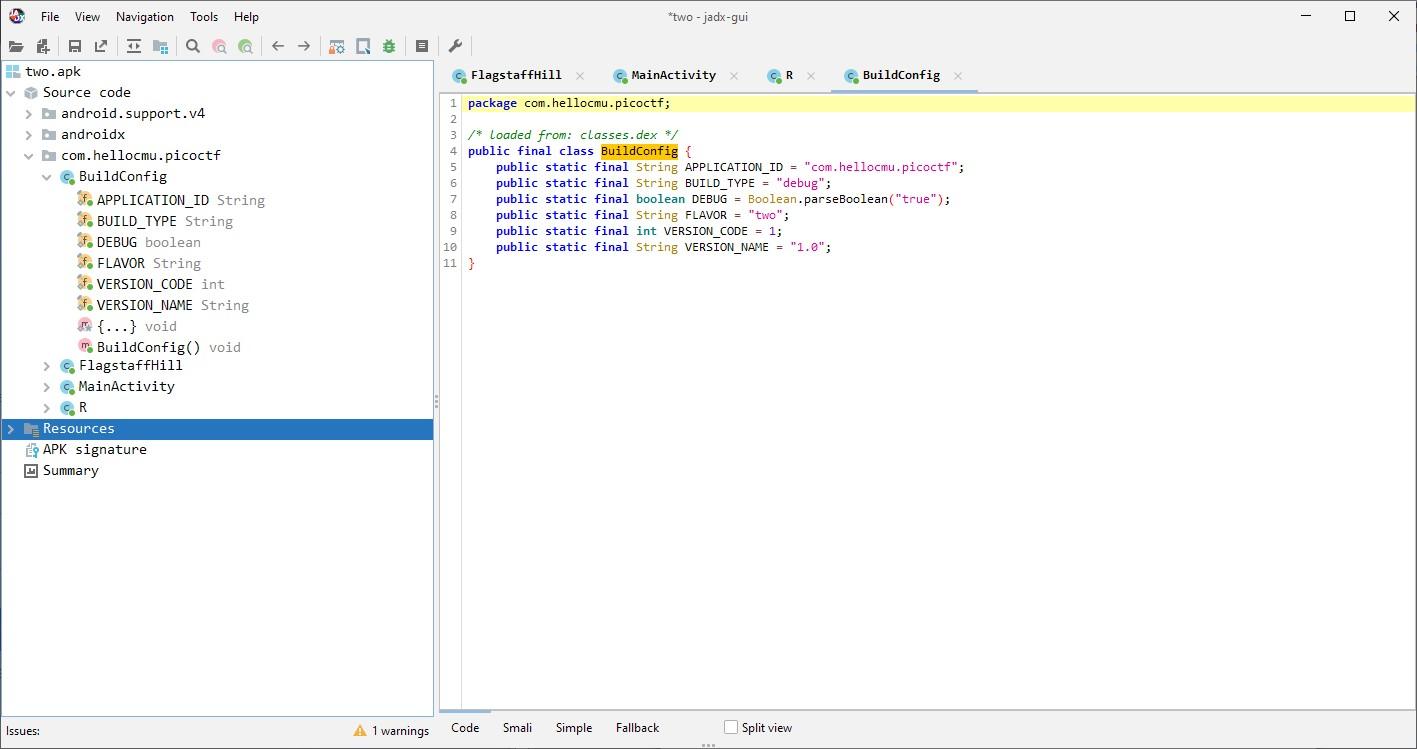Expand the Resources tree node
This screenshot has width=1417, height=749.
[x=11, y=429]
